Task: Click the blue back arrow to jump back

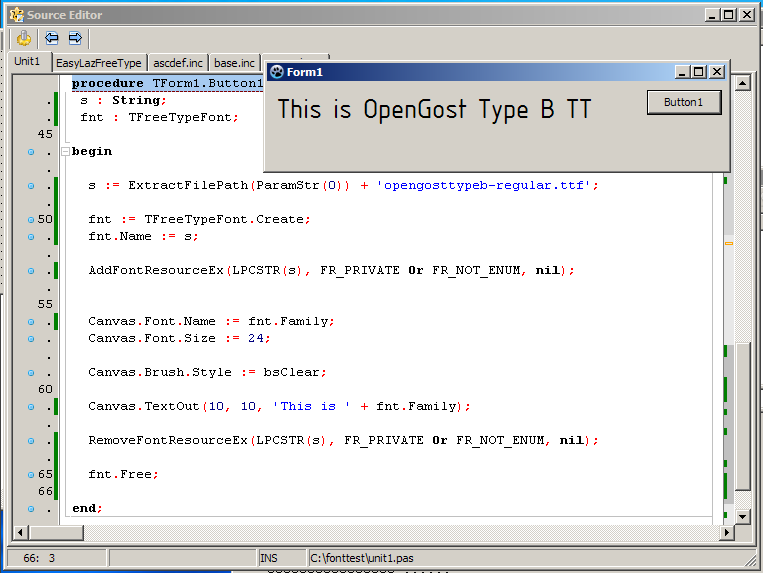Action: pyautogui.click(x=51, y=39)
